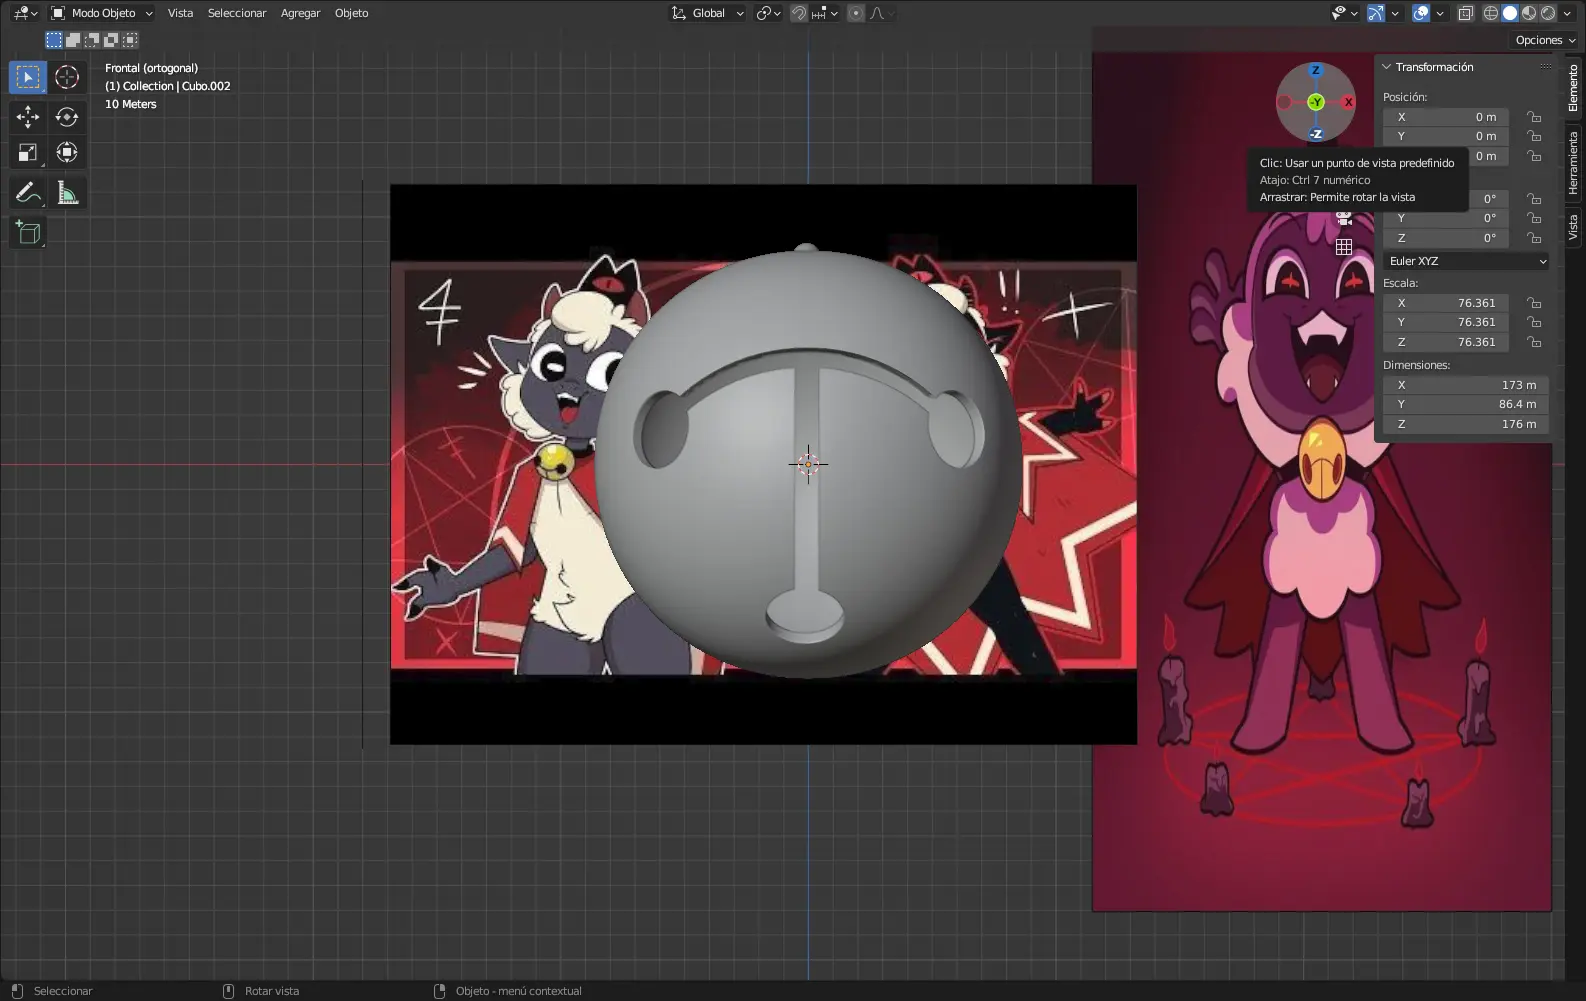Activate the Scale tool
Image resolution: width=1586 pixels, height=1001 pixels.
tap(28, 152)
